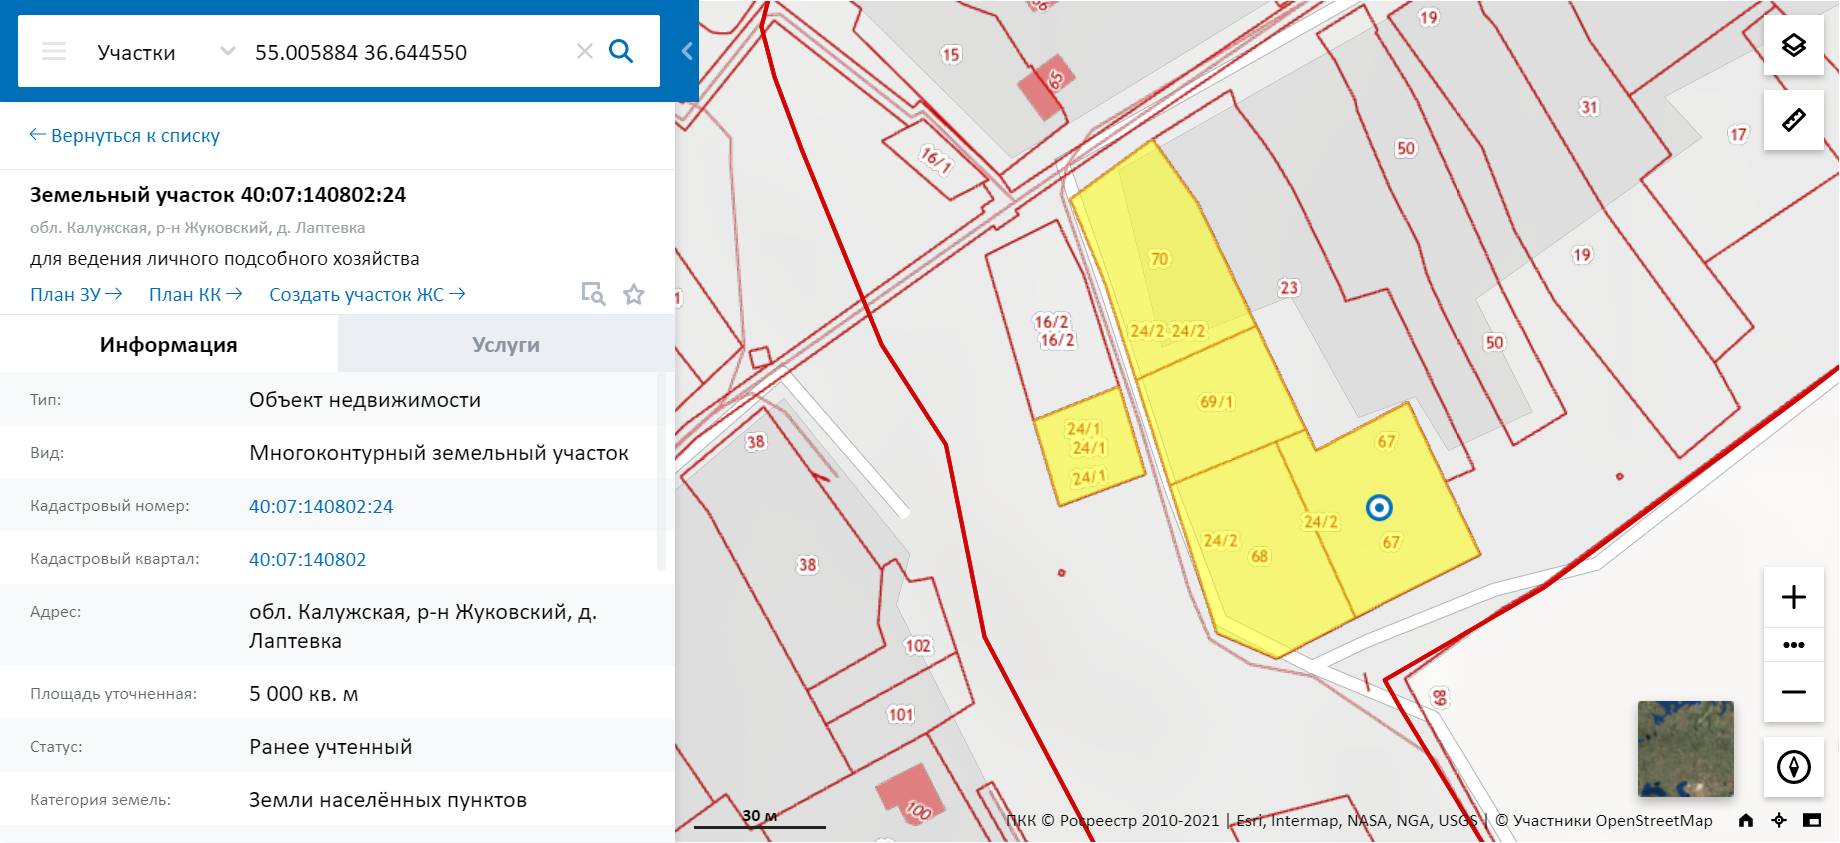Run search with the magnifier icon
1840x843 pixels.
click(621, 51)
